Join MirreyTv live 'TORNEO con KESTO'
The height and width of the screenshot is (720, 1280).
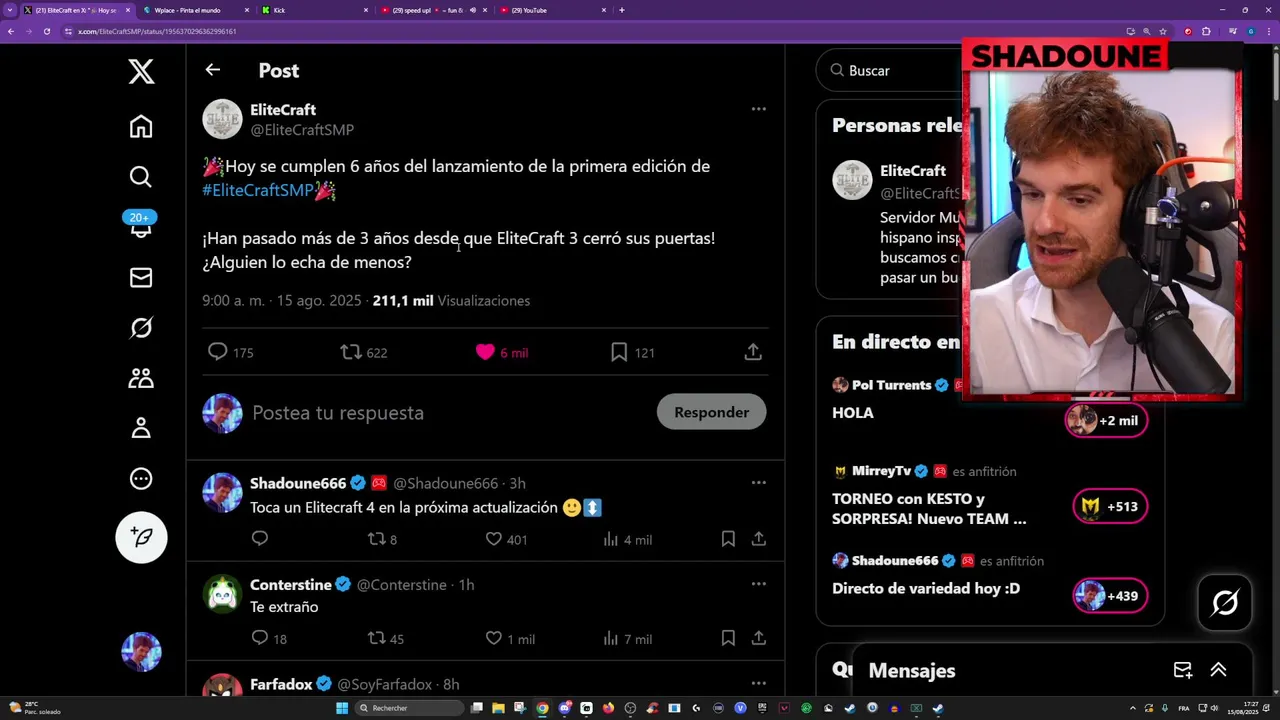pos(1110,506)
